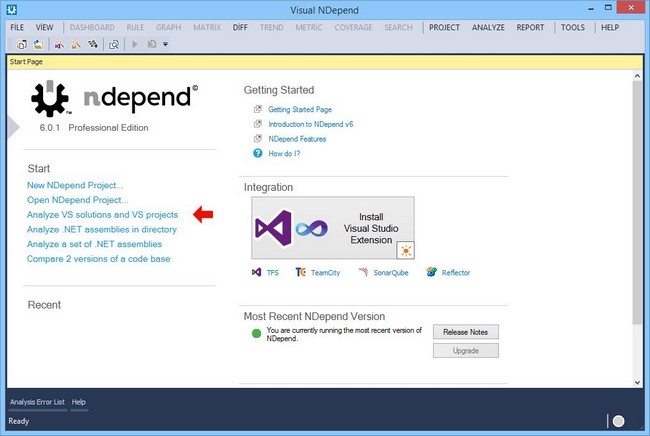Click the SonarQube icon
Viewport: 650px width, 436px height.
point(363,272)
